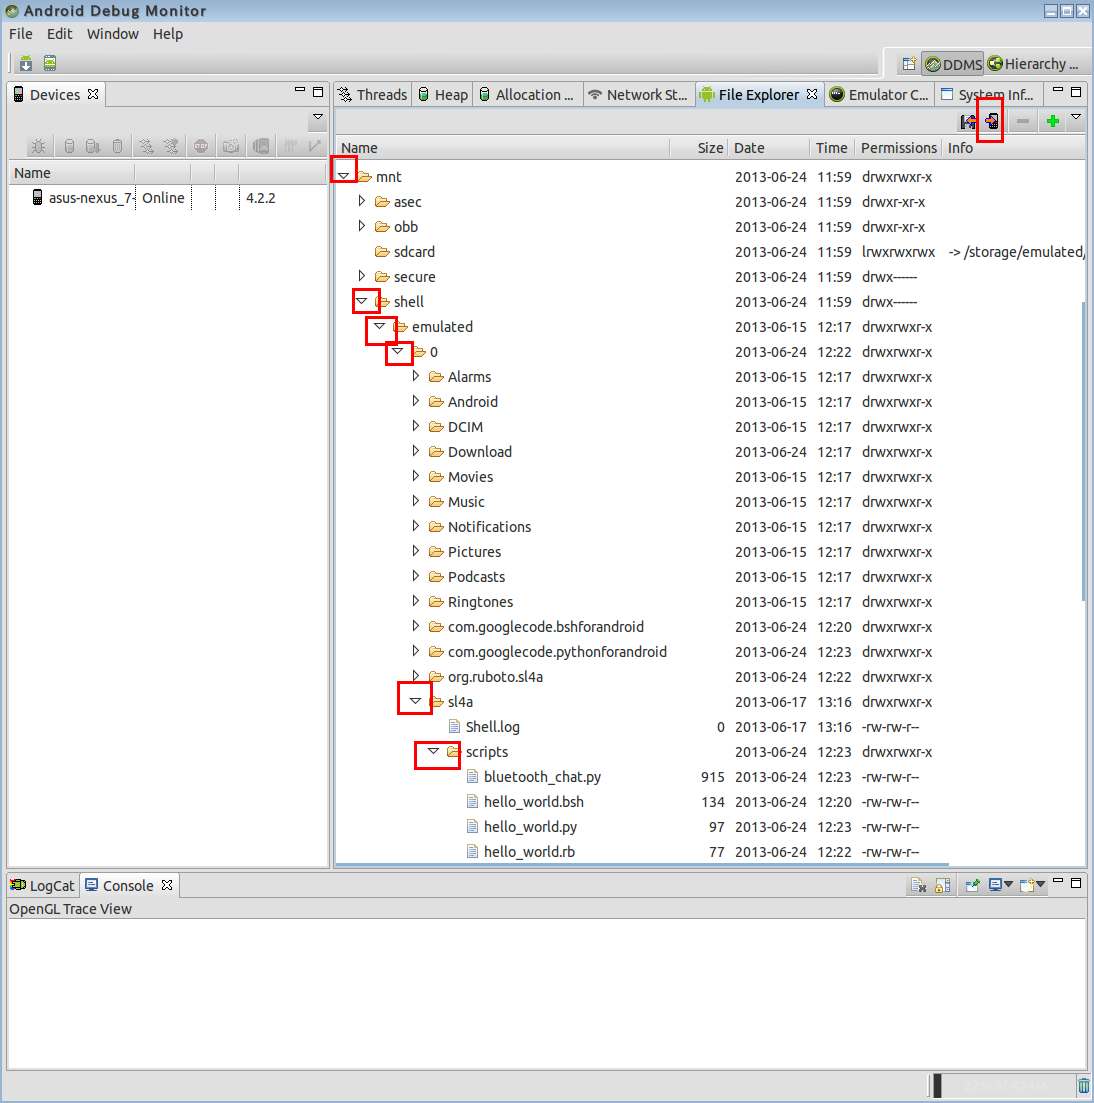Click the Clear Console icon

[x=918, y=886]
